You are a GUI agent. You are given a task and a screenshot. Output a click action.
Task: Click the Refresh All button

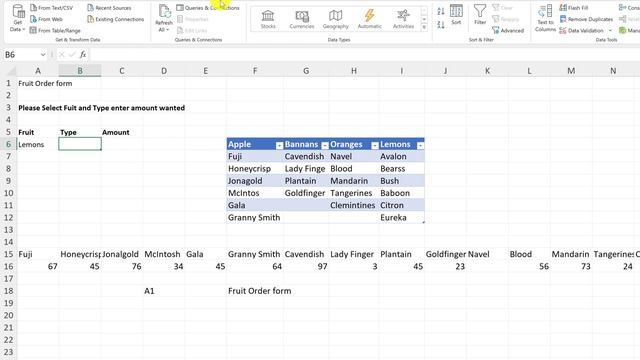[164, 18]
